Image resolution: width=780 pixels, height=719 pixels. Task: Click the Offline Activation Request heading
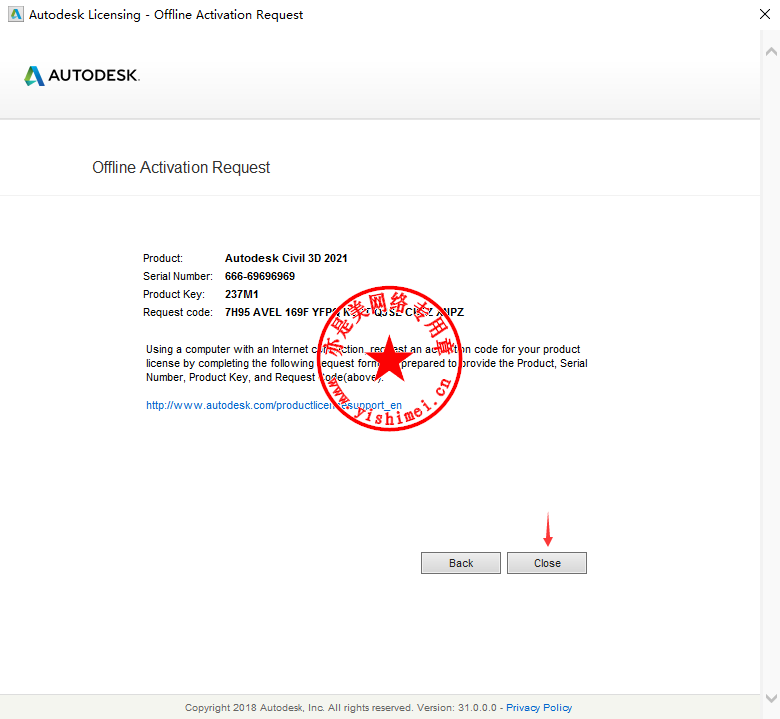click(181, 167)
